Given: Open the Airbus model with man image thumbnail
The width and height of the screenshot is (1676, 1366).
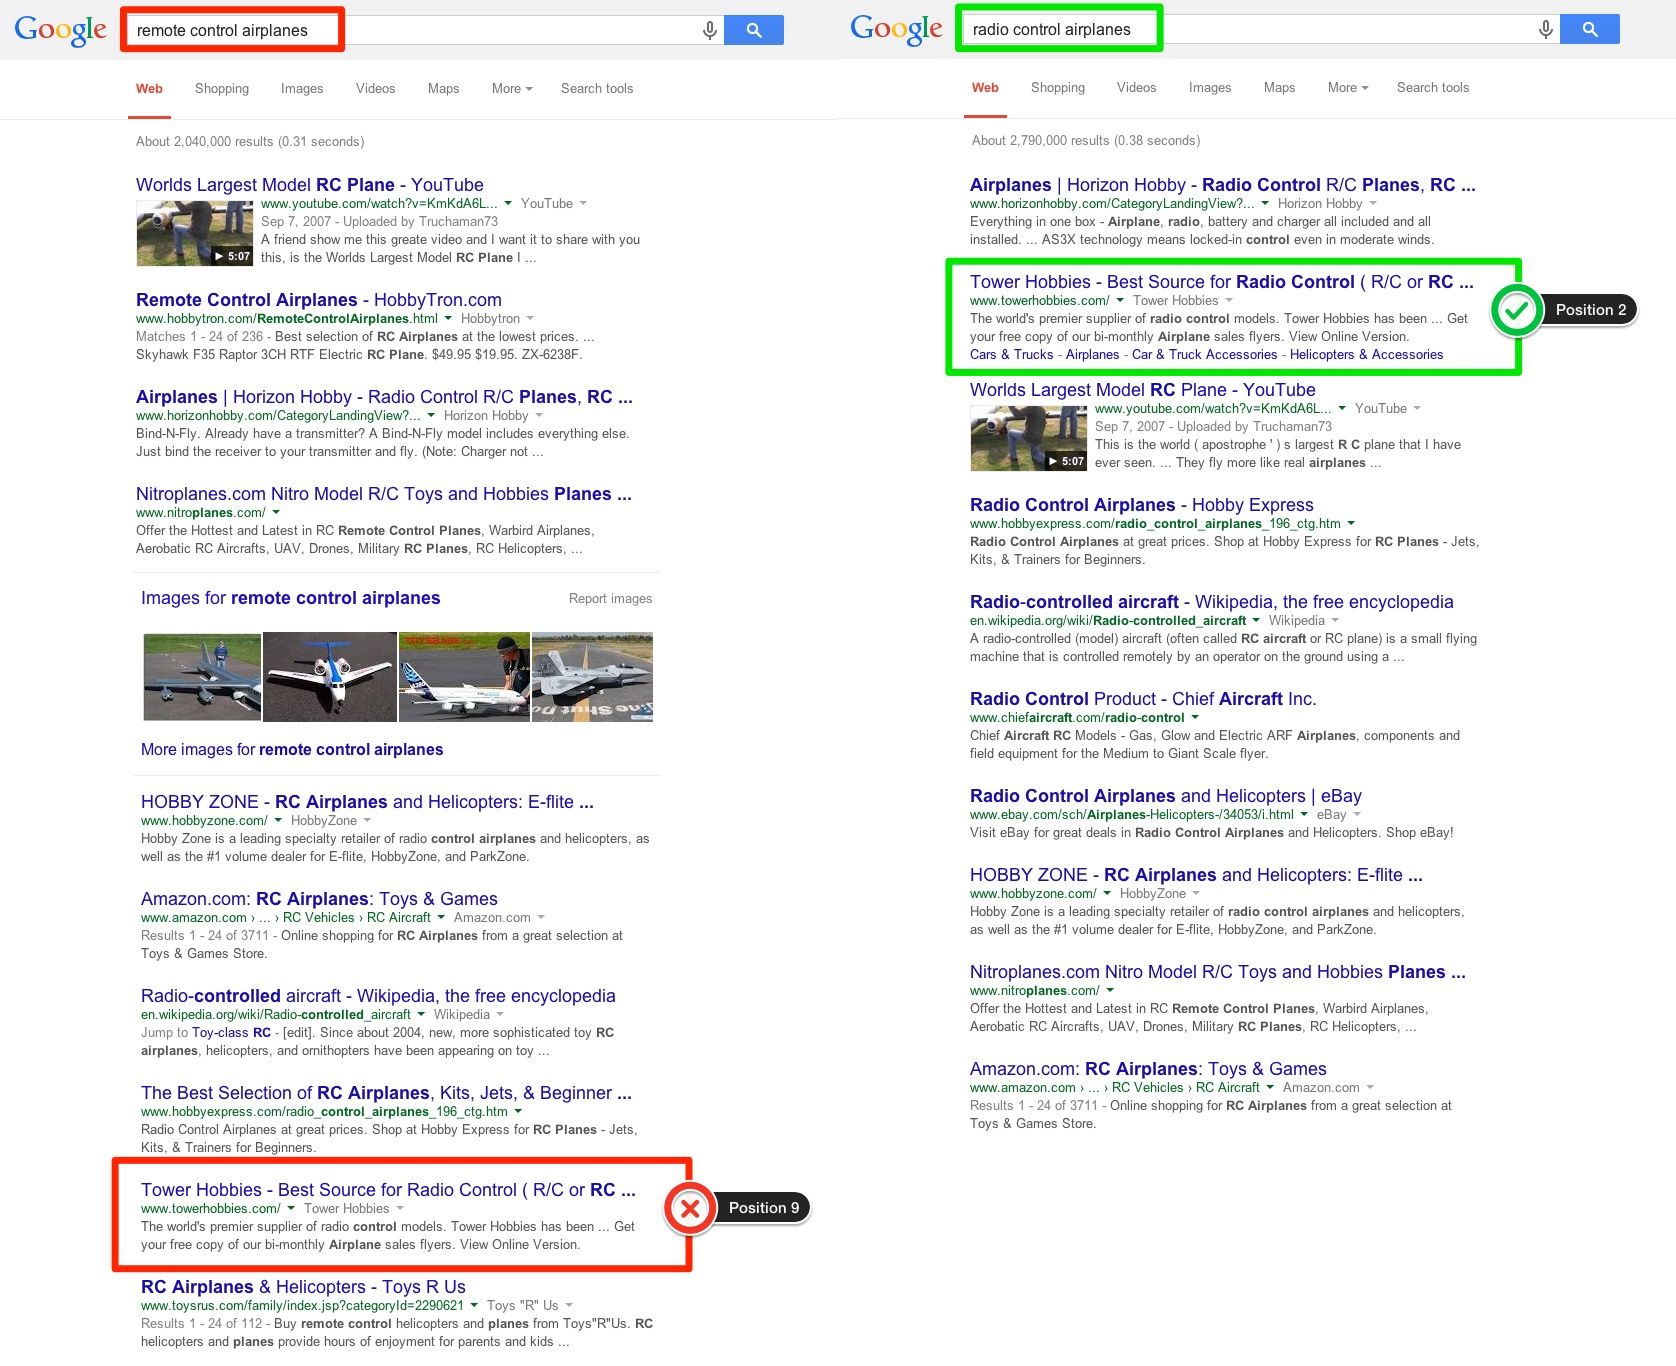Looking at the screenshot, I should tap(464, 677).
